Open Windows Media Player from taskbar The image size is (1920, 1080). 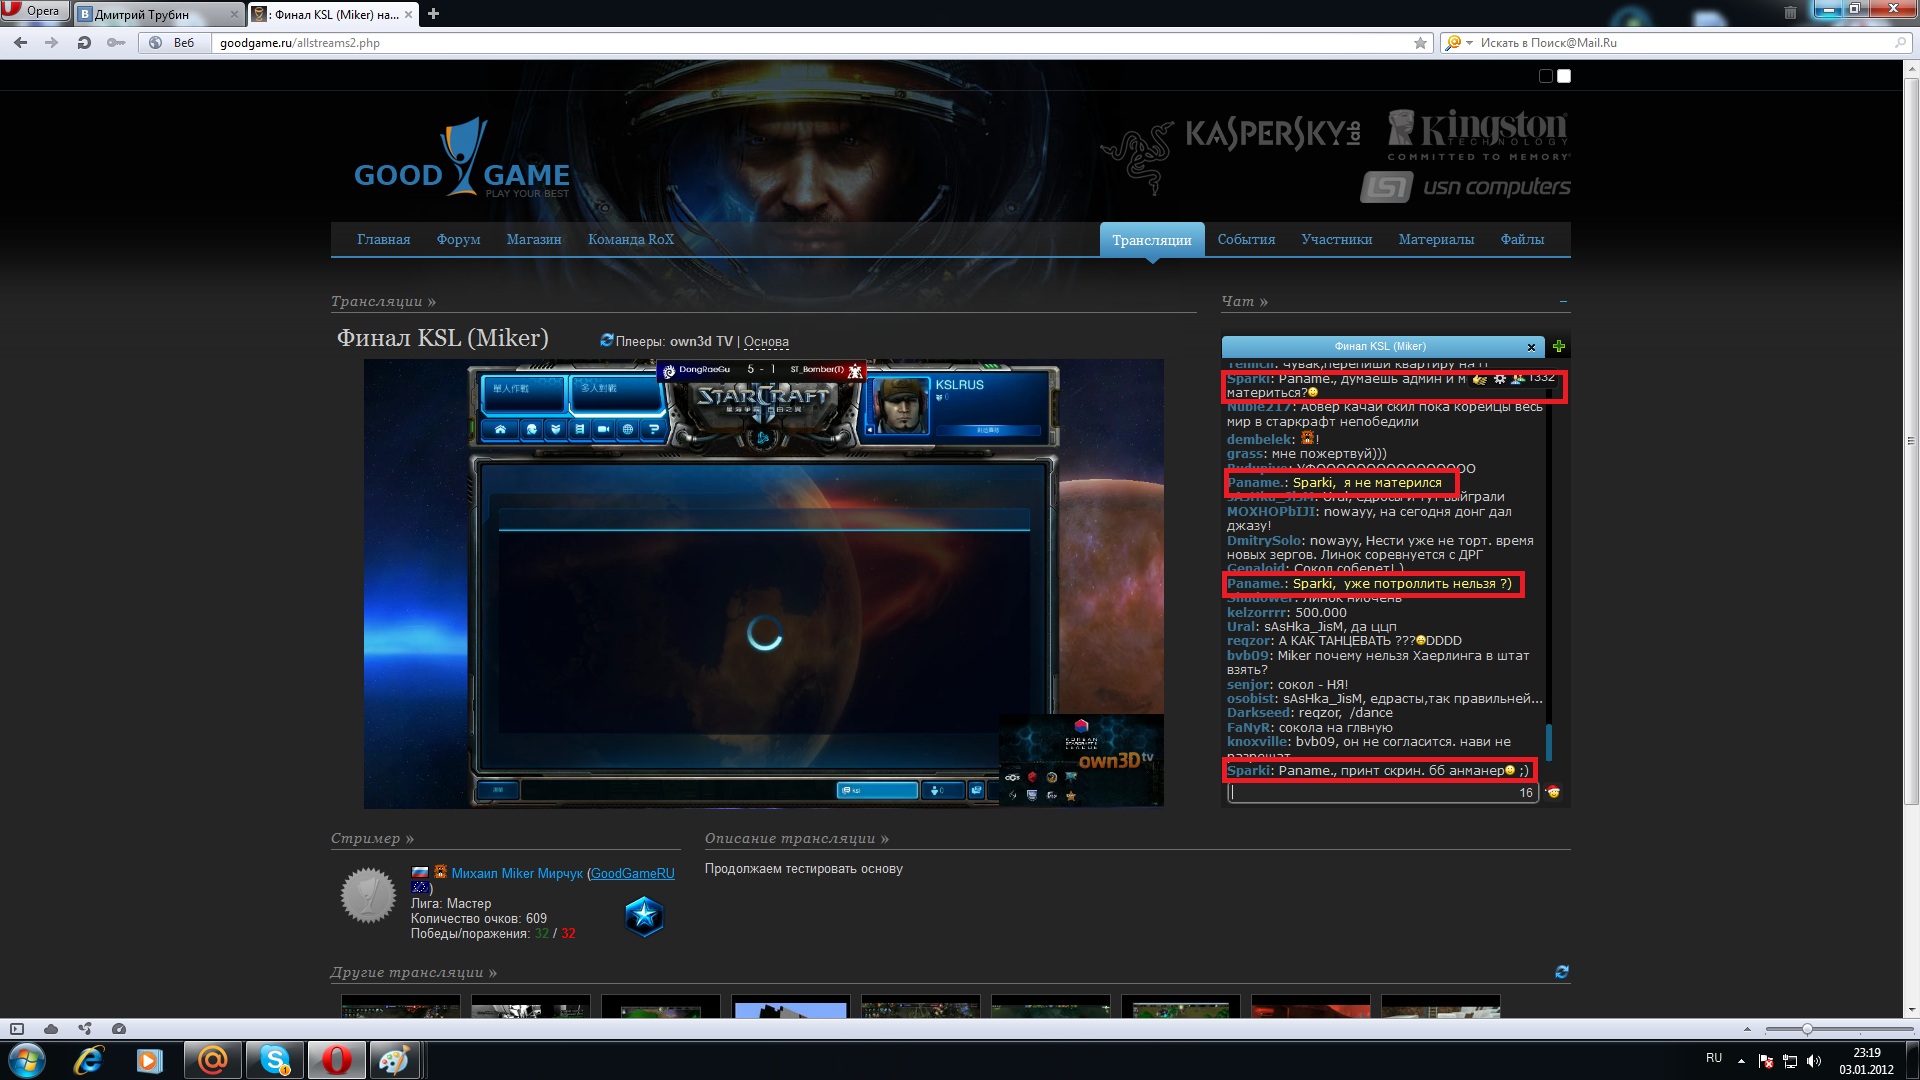[150, 1060]
